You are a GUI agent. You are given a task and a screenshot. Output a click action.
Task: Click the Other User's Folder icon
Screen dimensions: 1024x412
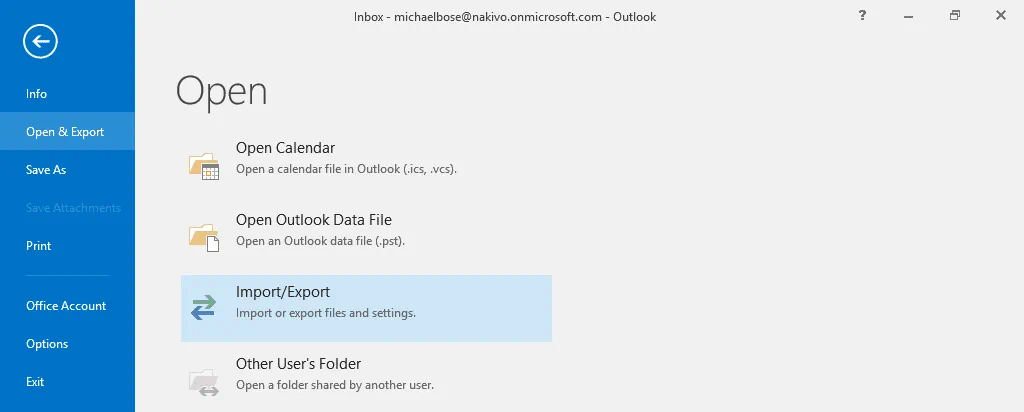[204, 380]
